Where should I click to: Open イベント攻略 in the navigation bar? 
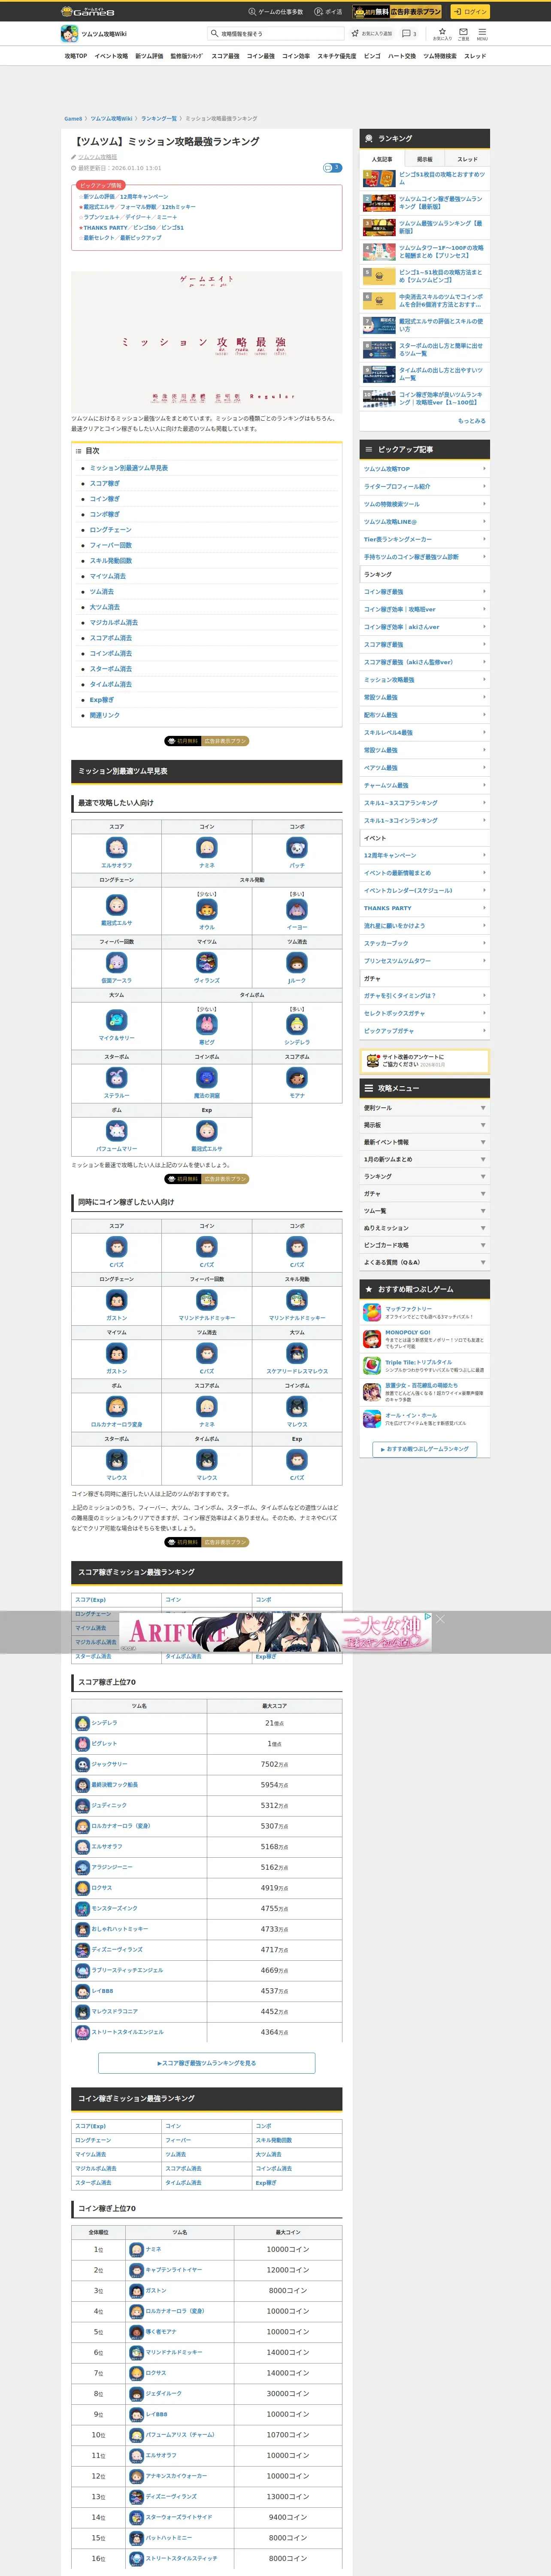111,56
